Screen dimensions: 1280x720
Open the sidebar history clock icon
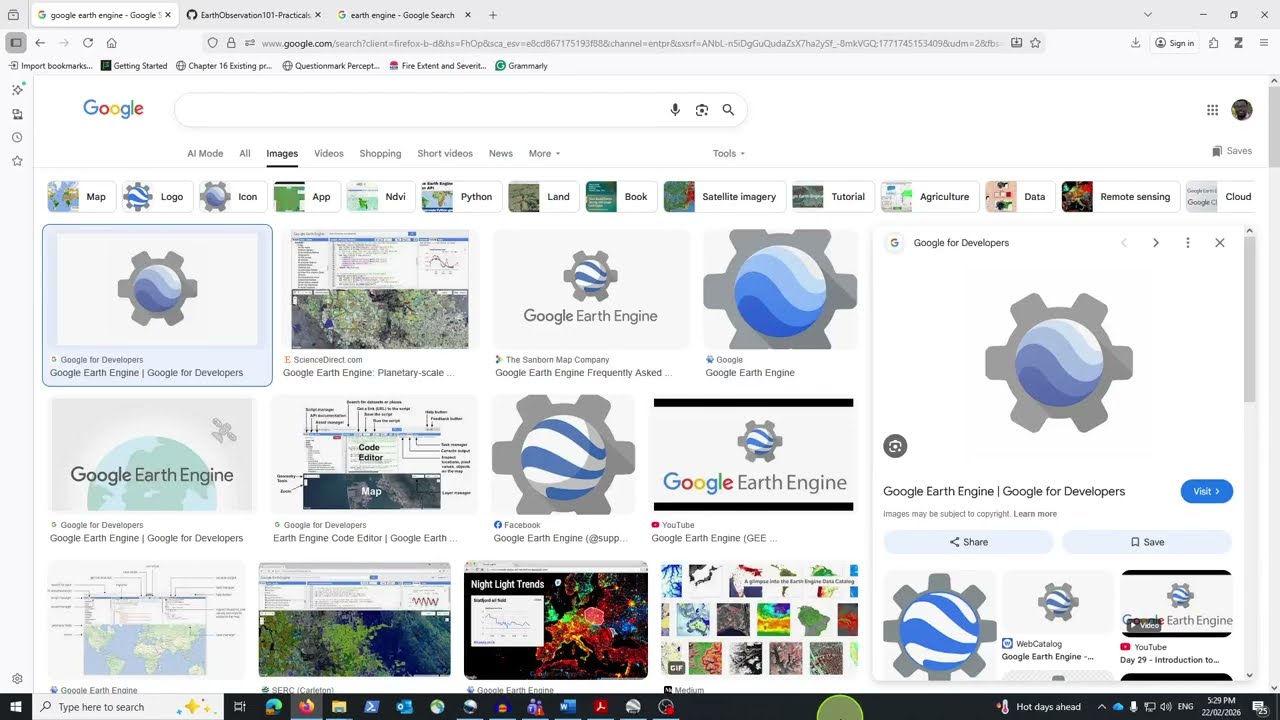tap(17, 137)
